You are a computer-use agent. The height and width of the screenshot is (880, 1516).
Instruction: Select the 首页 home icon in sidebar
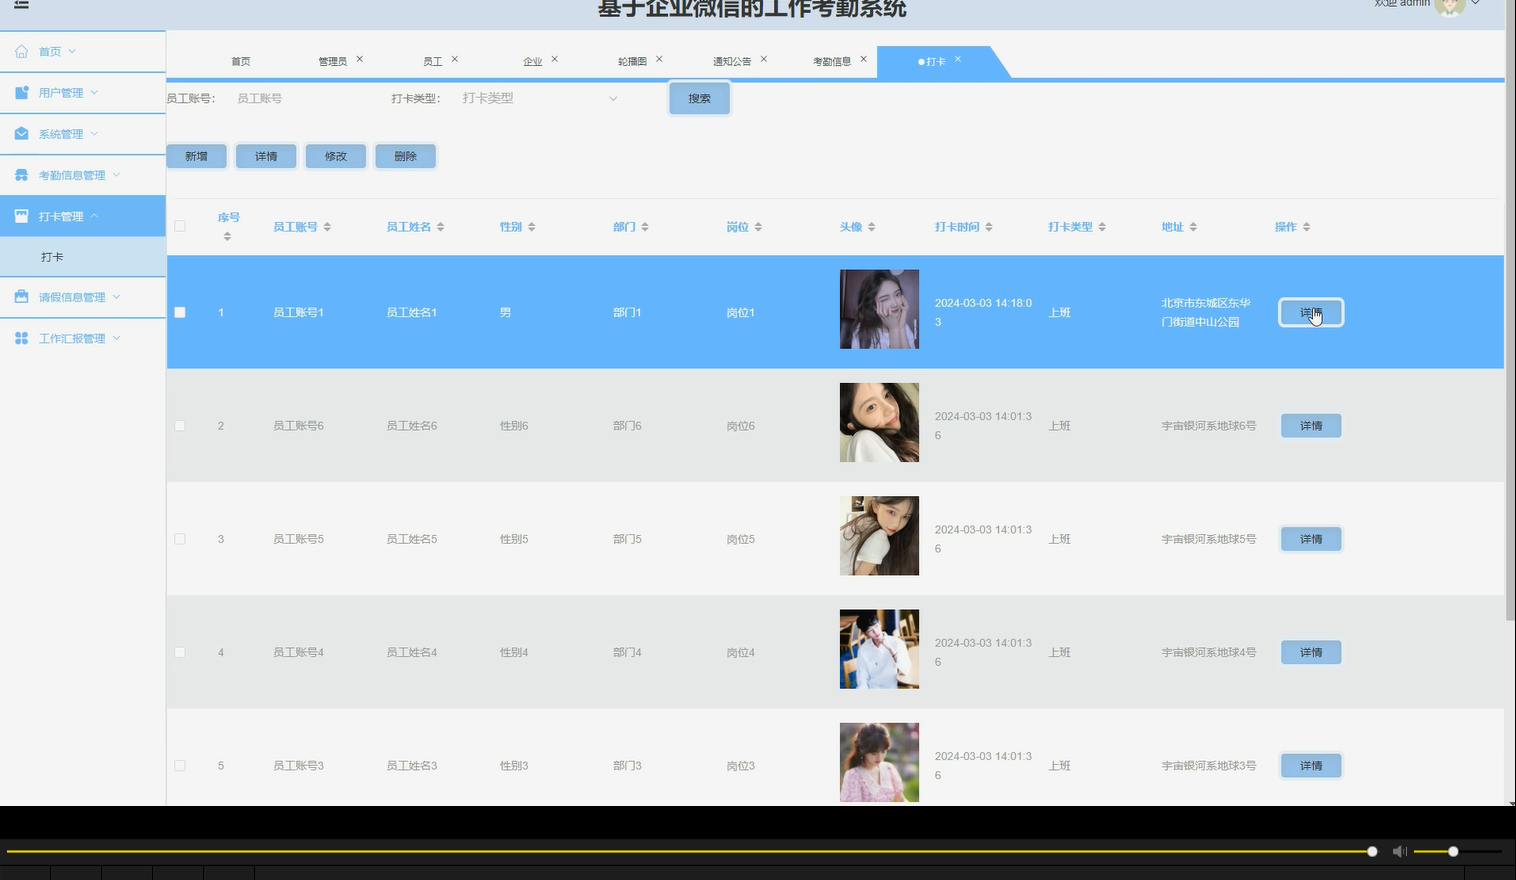pyautogui.click(x=19, y=51)
